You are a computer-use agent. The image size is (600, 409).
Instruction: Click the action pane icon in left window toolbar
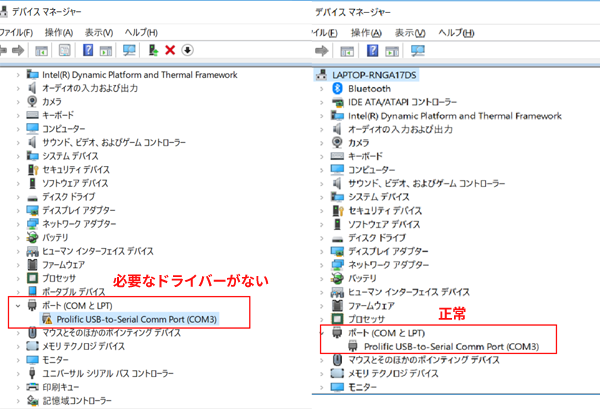[x=106, y=51]
